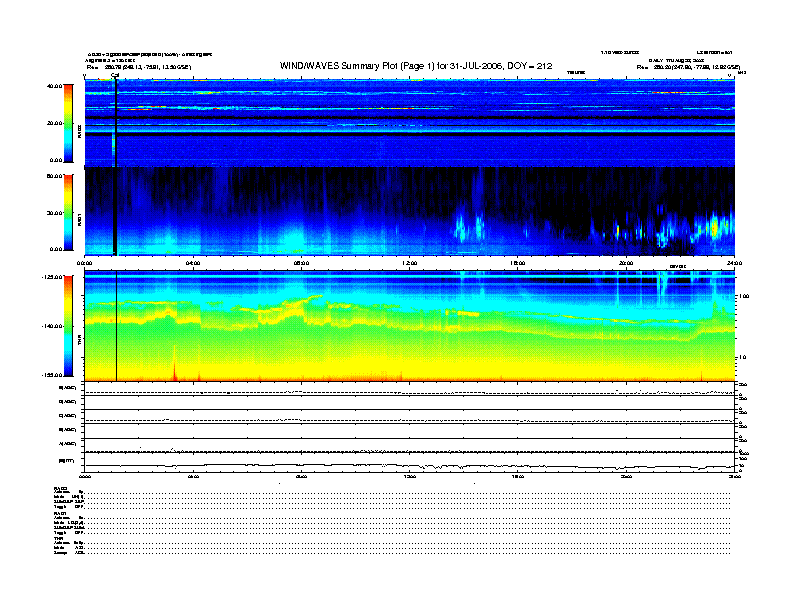Image resolution: width=792 pixels, height=612 pixels.
Task: Click the red-orange streak in RAD2 upper right
Action: pos(668,92)
